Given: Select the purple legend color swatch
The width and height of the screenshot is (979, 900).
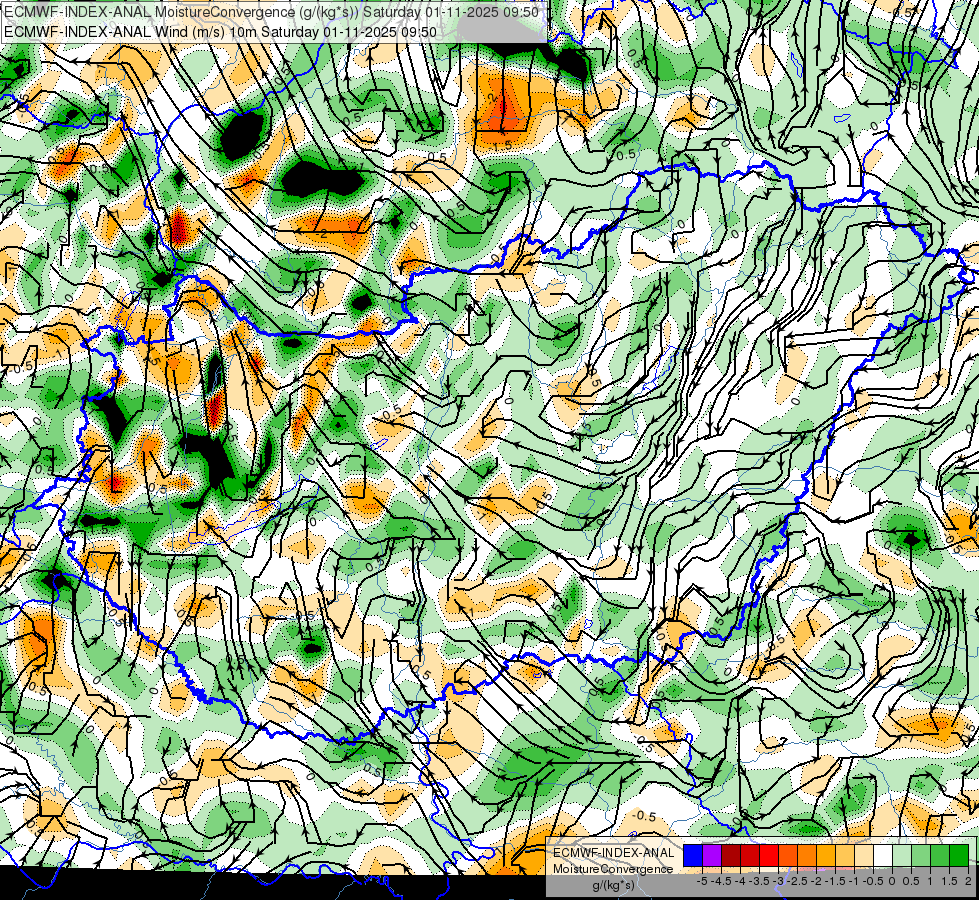Looking at the screenshot, I should click(x=712, y=856).
